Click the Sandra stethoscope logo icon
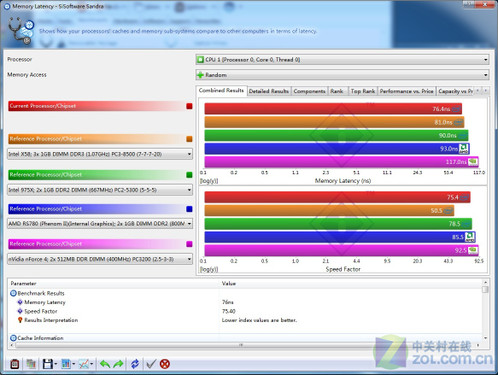The height and width of the screenshot is (375, 498). coord(21,31)
